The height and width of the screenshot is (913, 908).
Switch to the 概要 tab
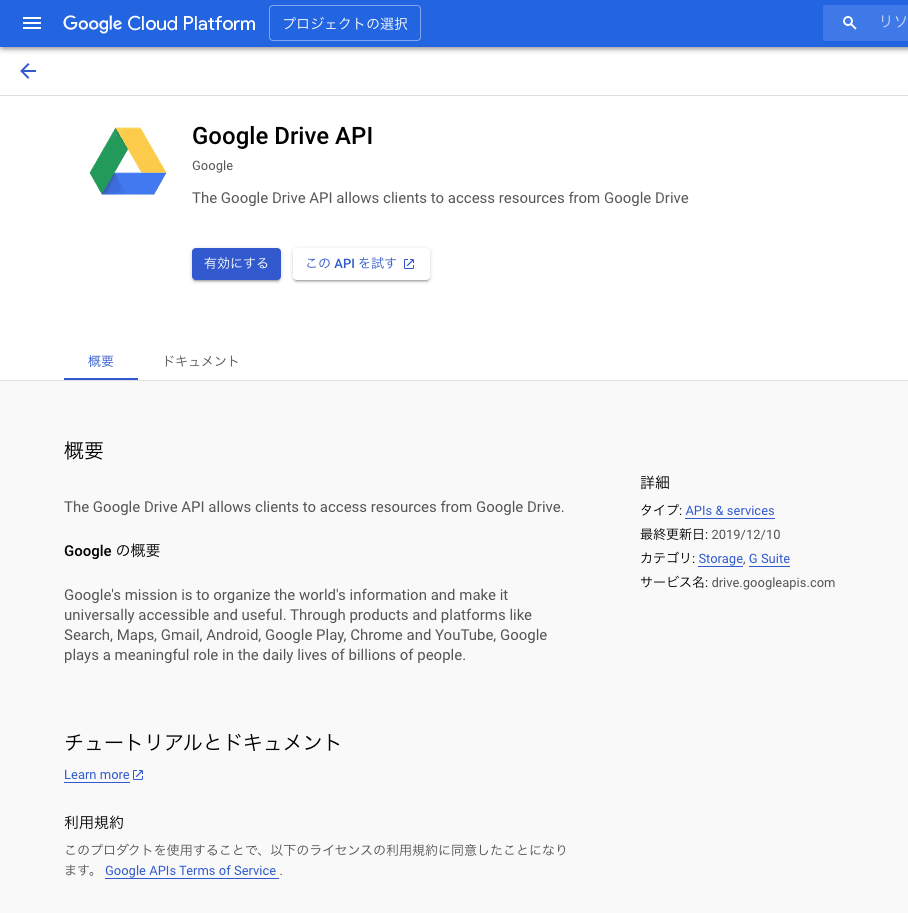pos(101,361)
